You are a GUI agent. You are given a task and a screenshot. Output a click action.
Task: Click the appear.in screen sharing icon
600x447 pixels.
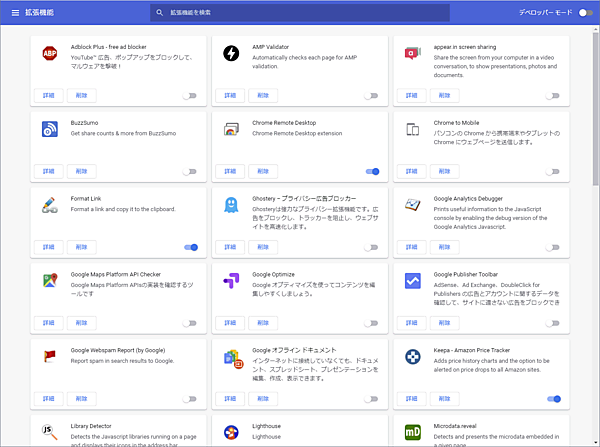tap(412, 53)
